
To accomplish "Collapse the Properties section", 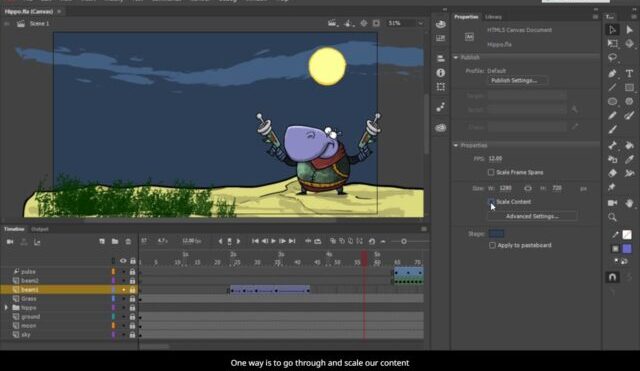I will (456, 145).
